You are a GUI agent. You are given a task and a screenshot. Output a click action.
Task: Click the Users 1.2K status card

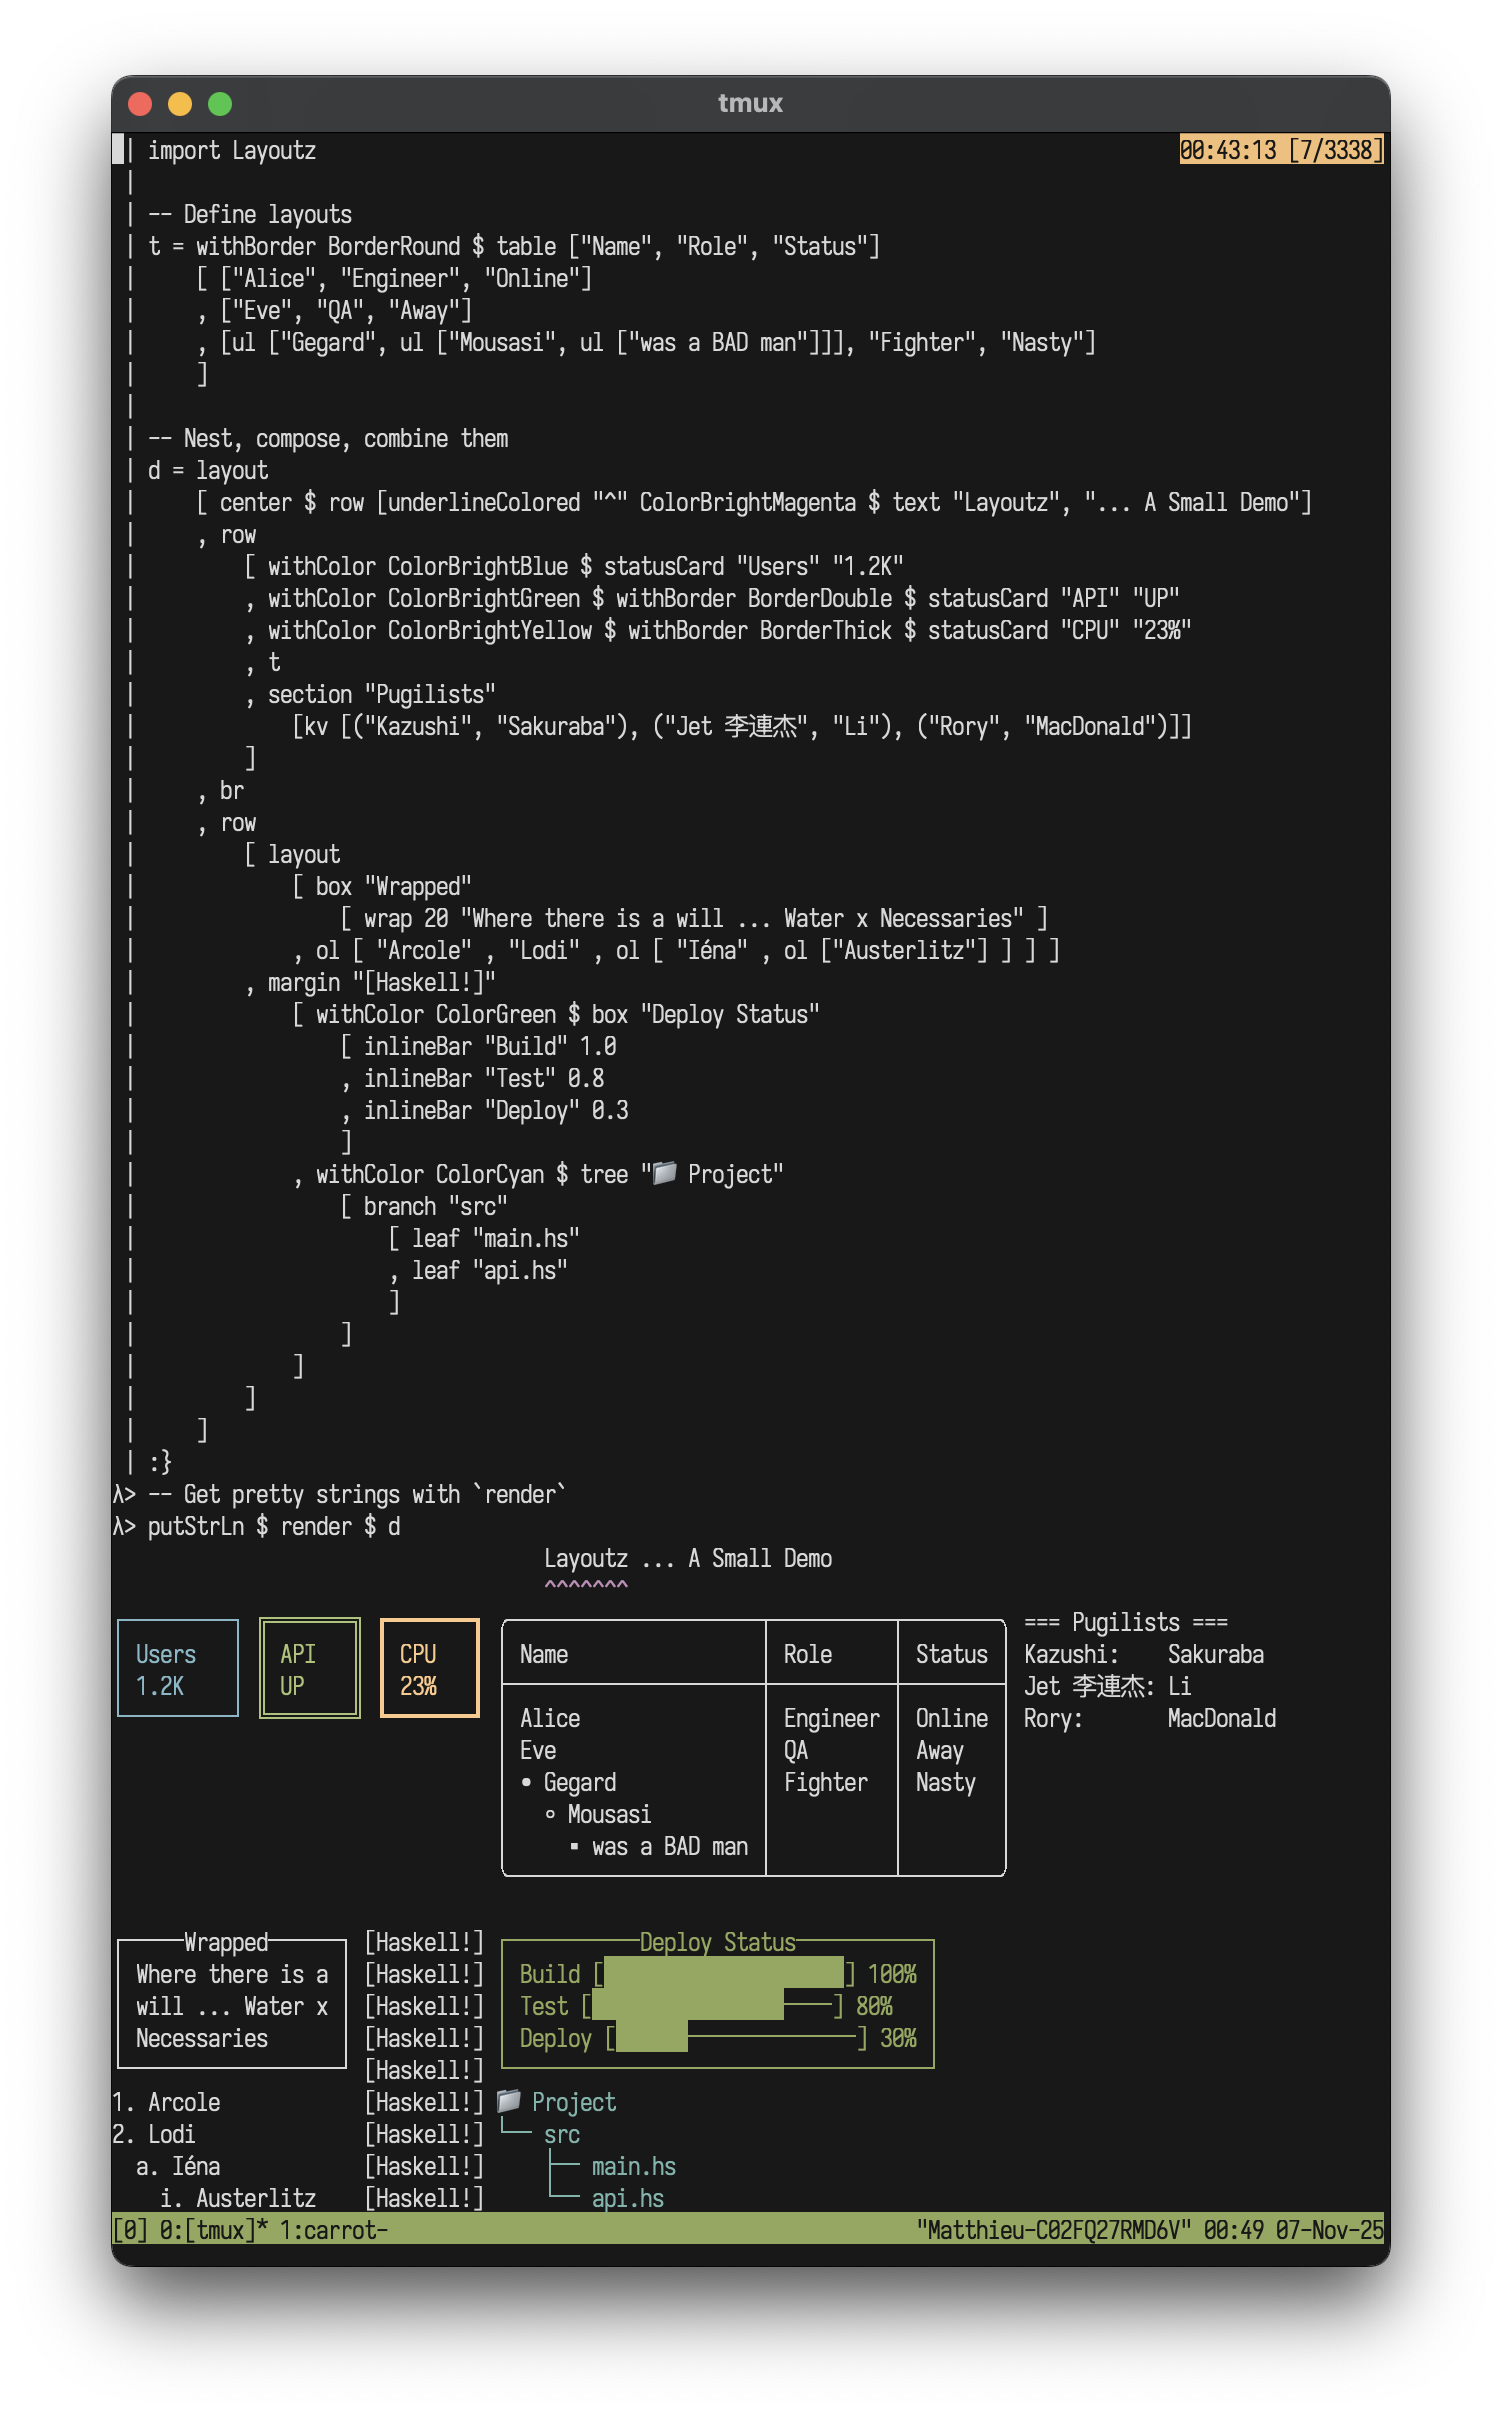(x=178, y=1668)
